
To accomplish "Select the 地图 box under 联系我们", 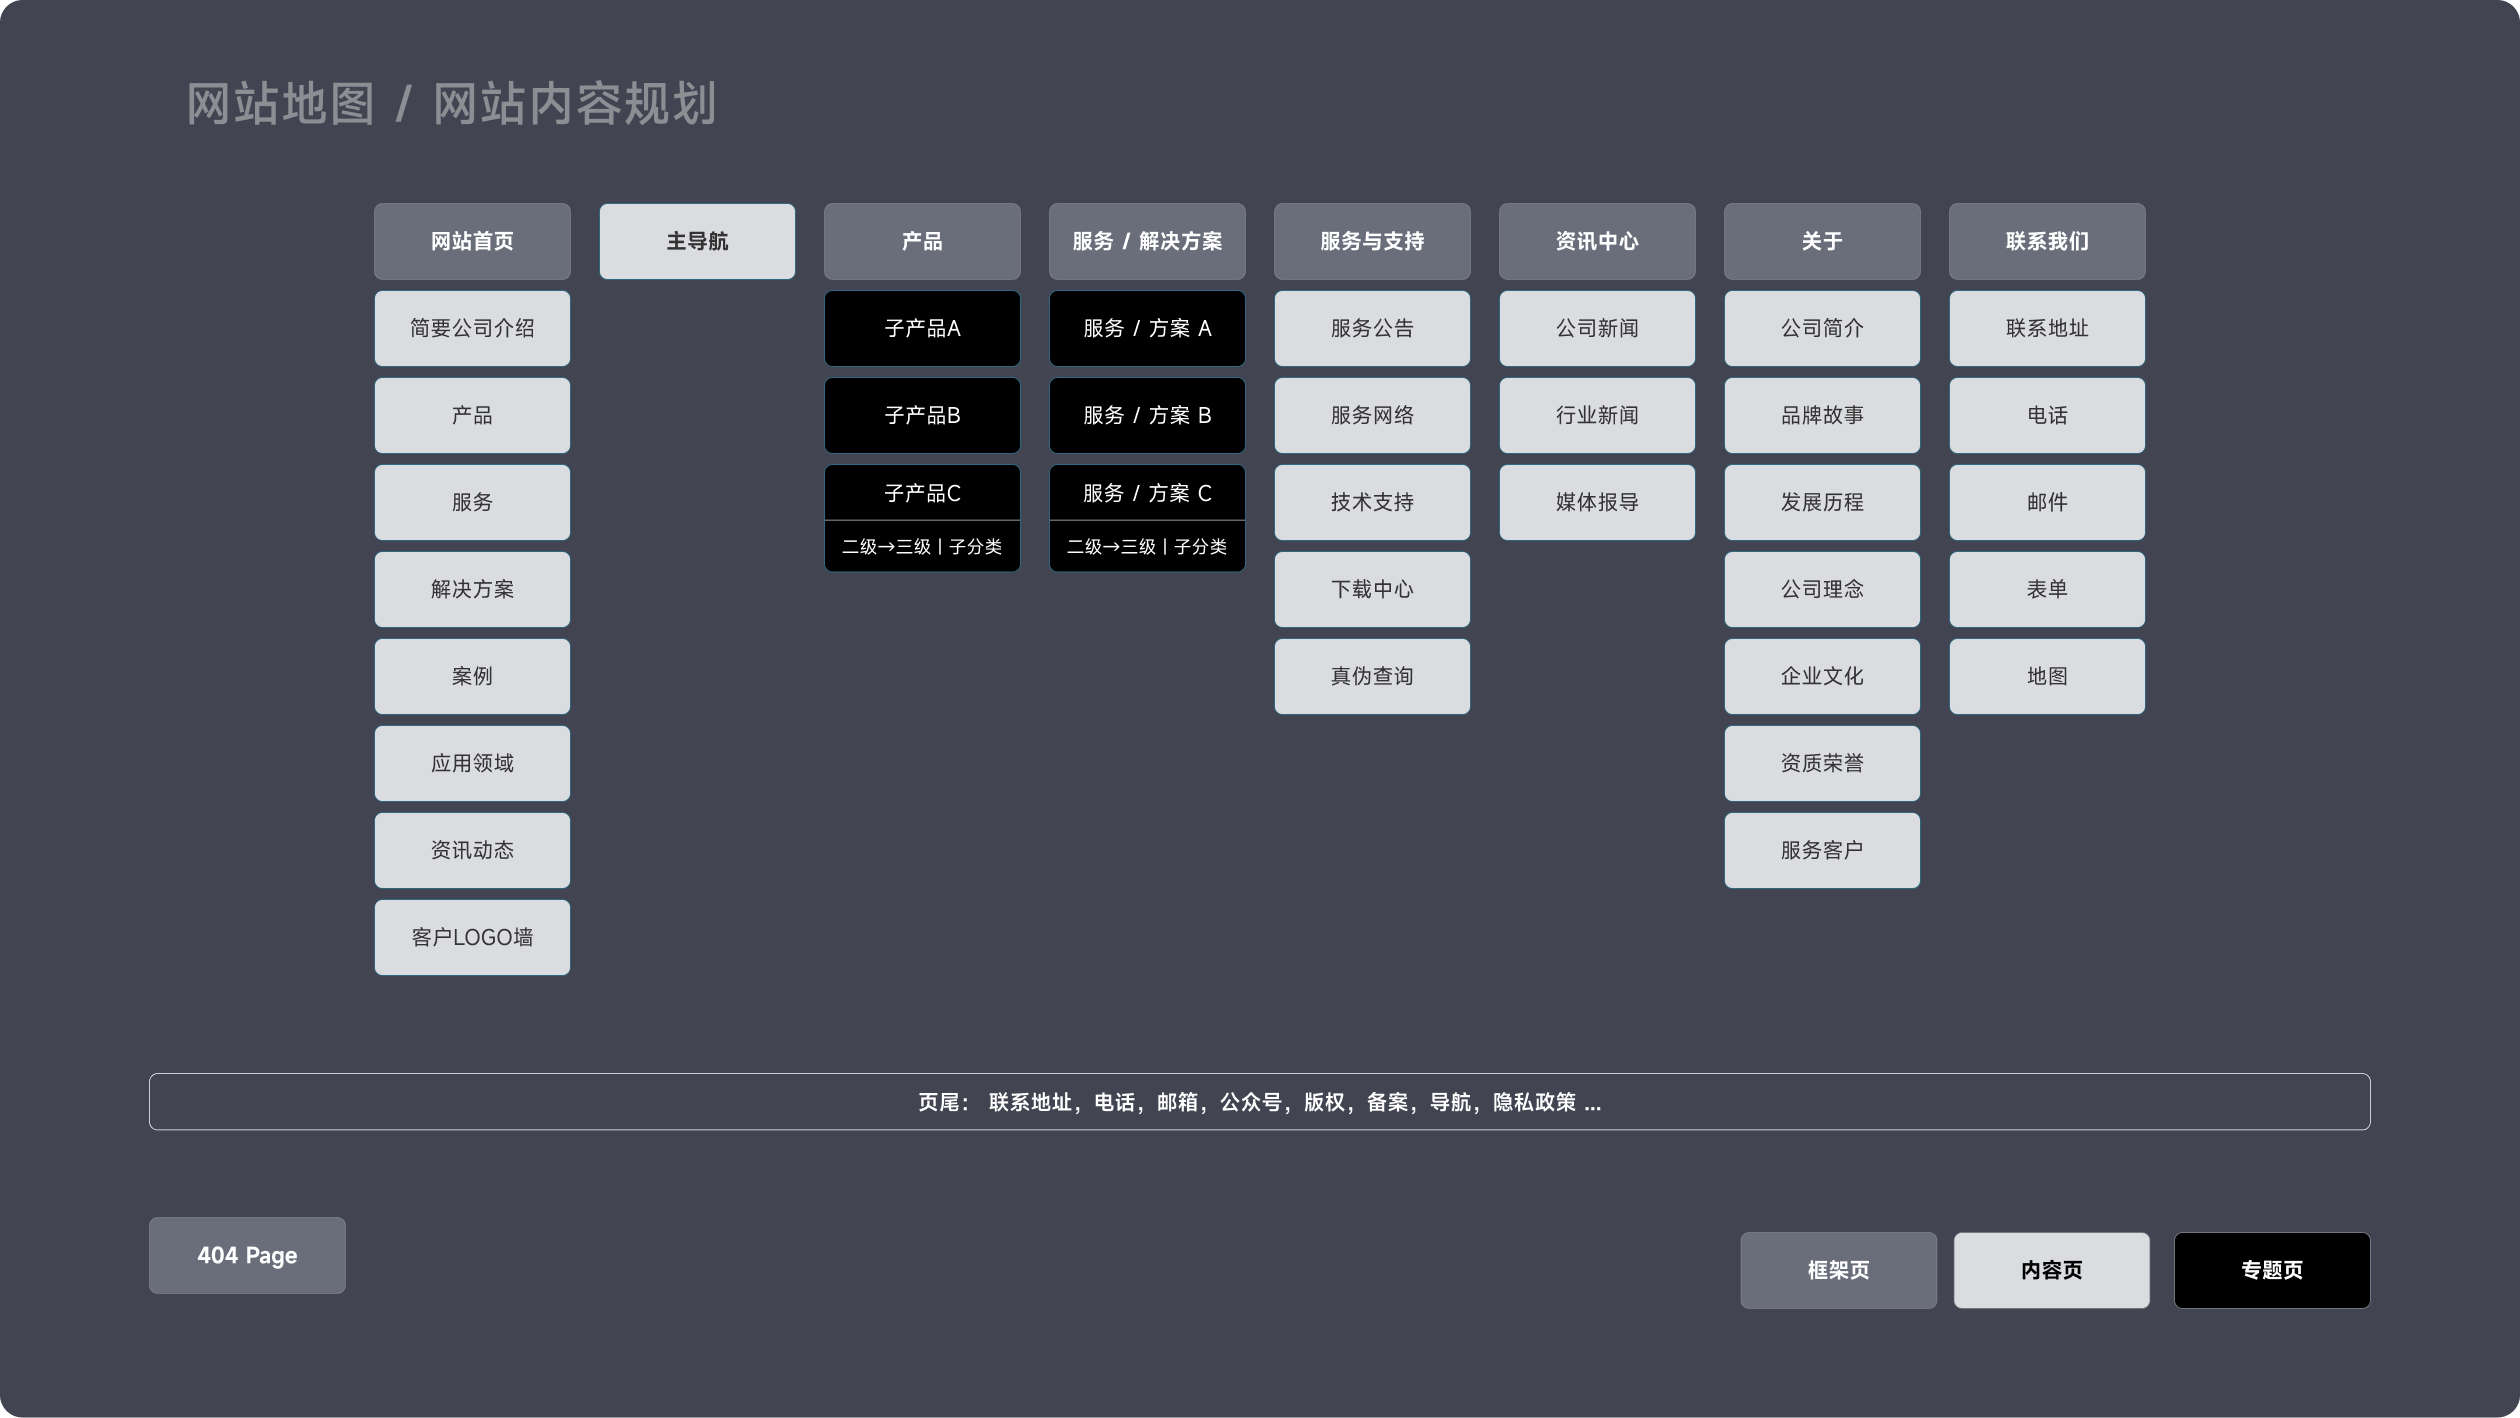I will point(2047,676).
